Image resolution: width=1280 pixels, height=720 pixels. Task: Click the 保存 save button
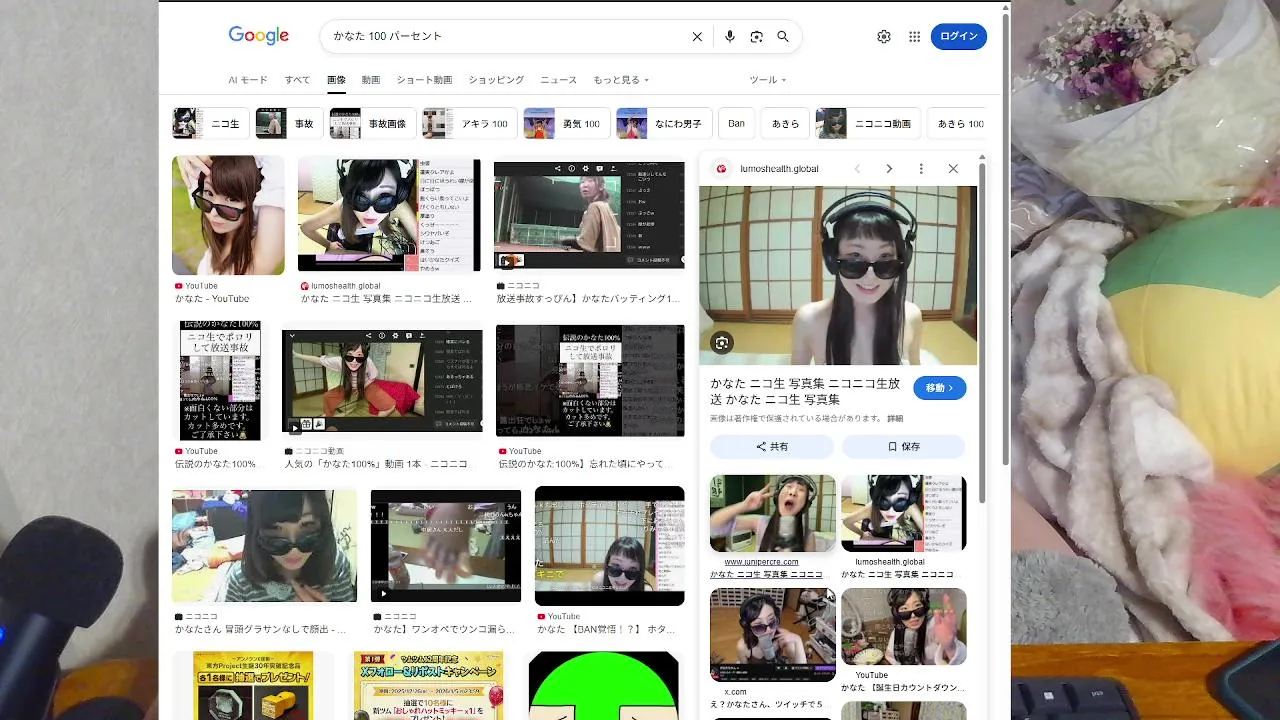tap(904, 447)
